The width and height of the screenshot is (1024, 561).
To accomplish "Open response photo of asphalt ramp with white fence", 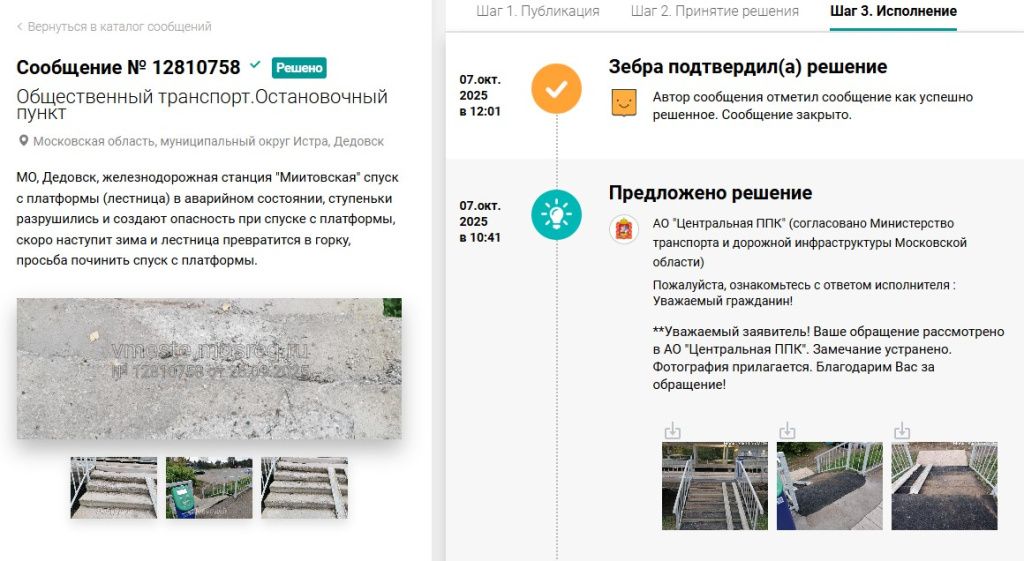I will click(x=829, y=486).
